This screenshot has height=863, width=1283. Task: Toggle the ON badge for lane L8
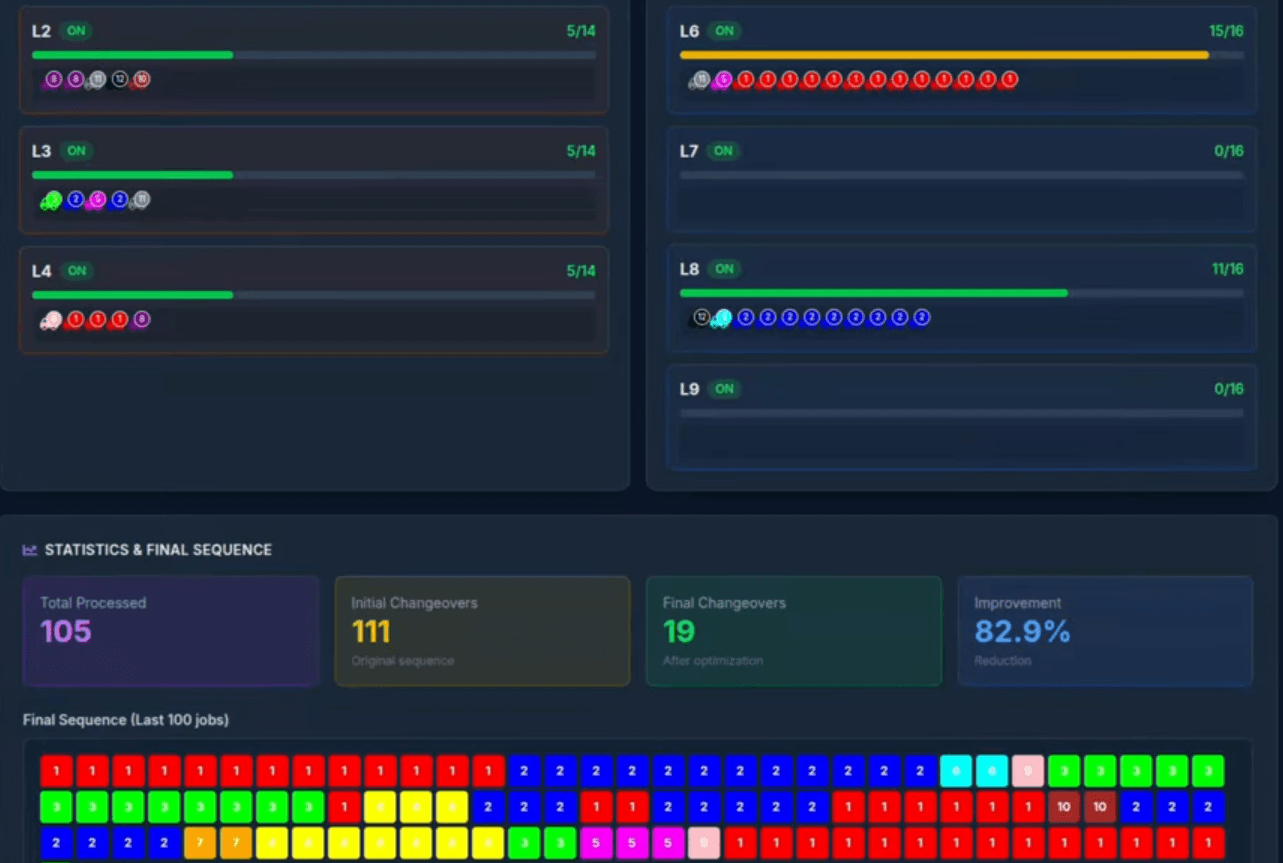tap(724, 269)
